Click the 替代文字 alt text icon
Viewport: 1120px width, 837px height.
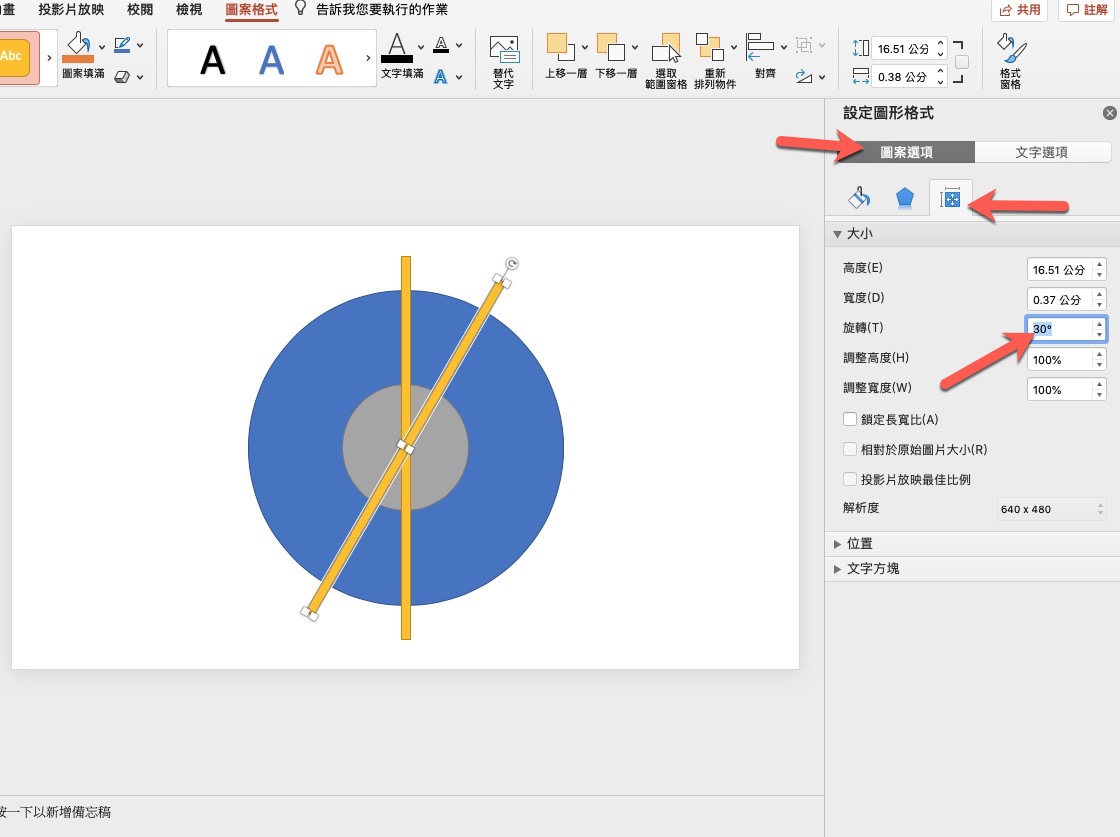pyautogui.click(x=503, y=51)
